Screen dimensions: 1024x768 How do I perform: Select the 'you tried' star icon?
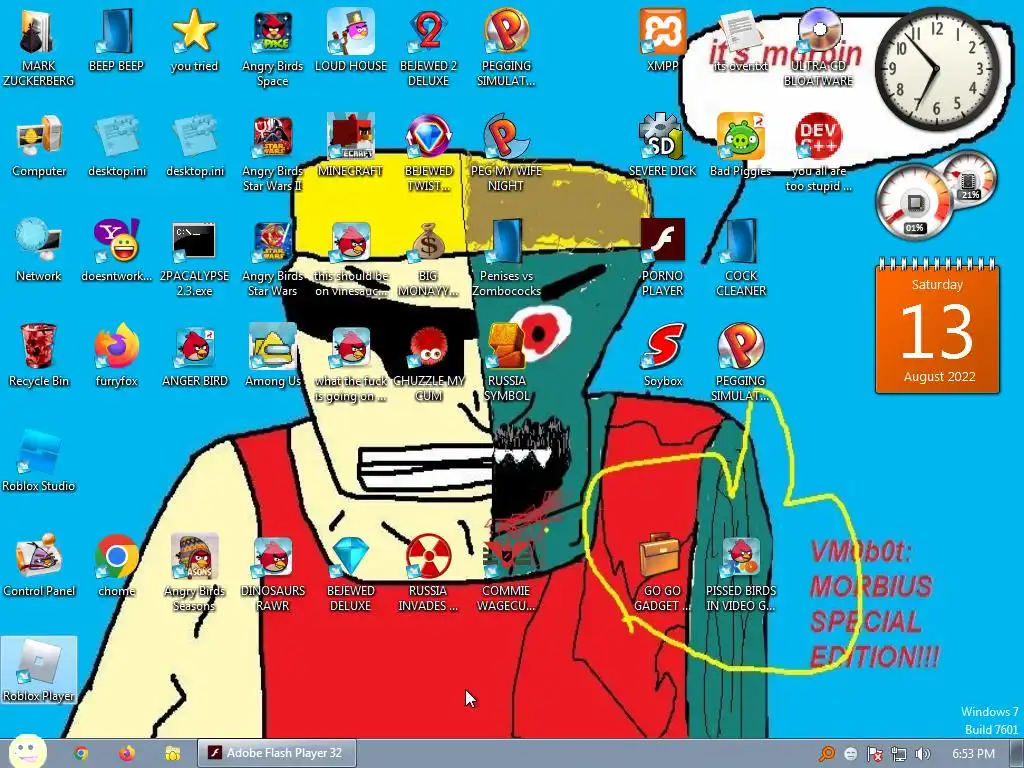click(195, 40)
